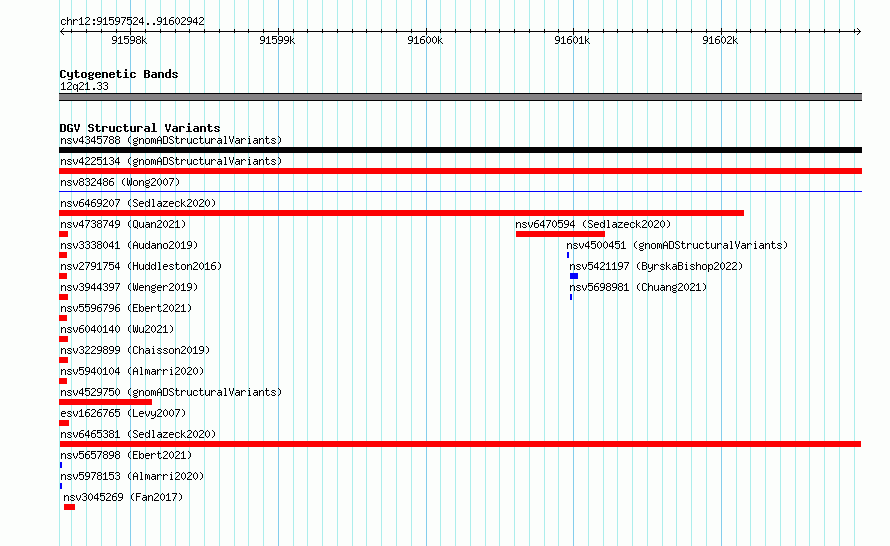The image size is (890, 546).
Task: Click the chr12:91597524..91602942 coordinate label
Action: [132, 22]
